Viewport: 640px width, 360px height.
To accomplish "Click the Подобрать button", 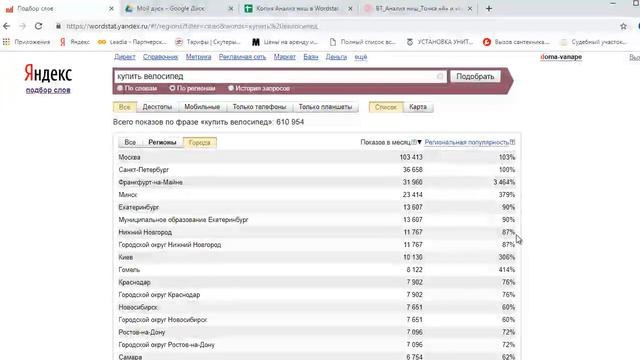I will [475, 76].
